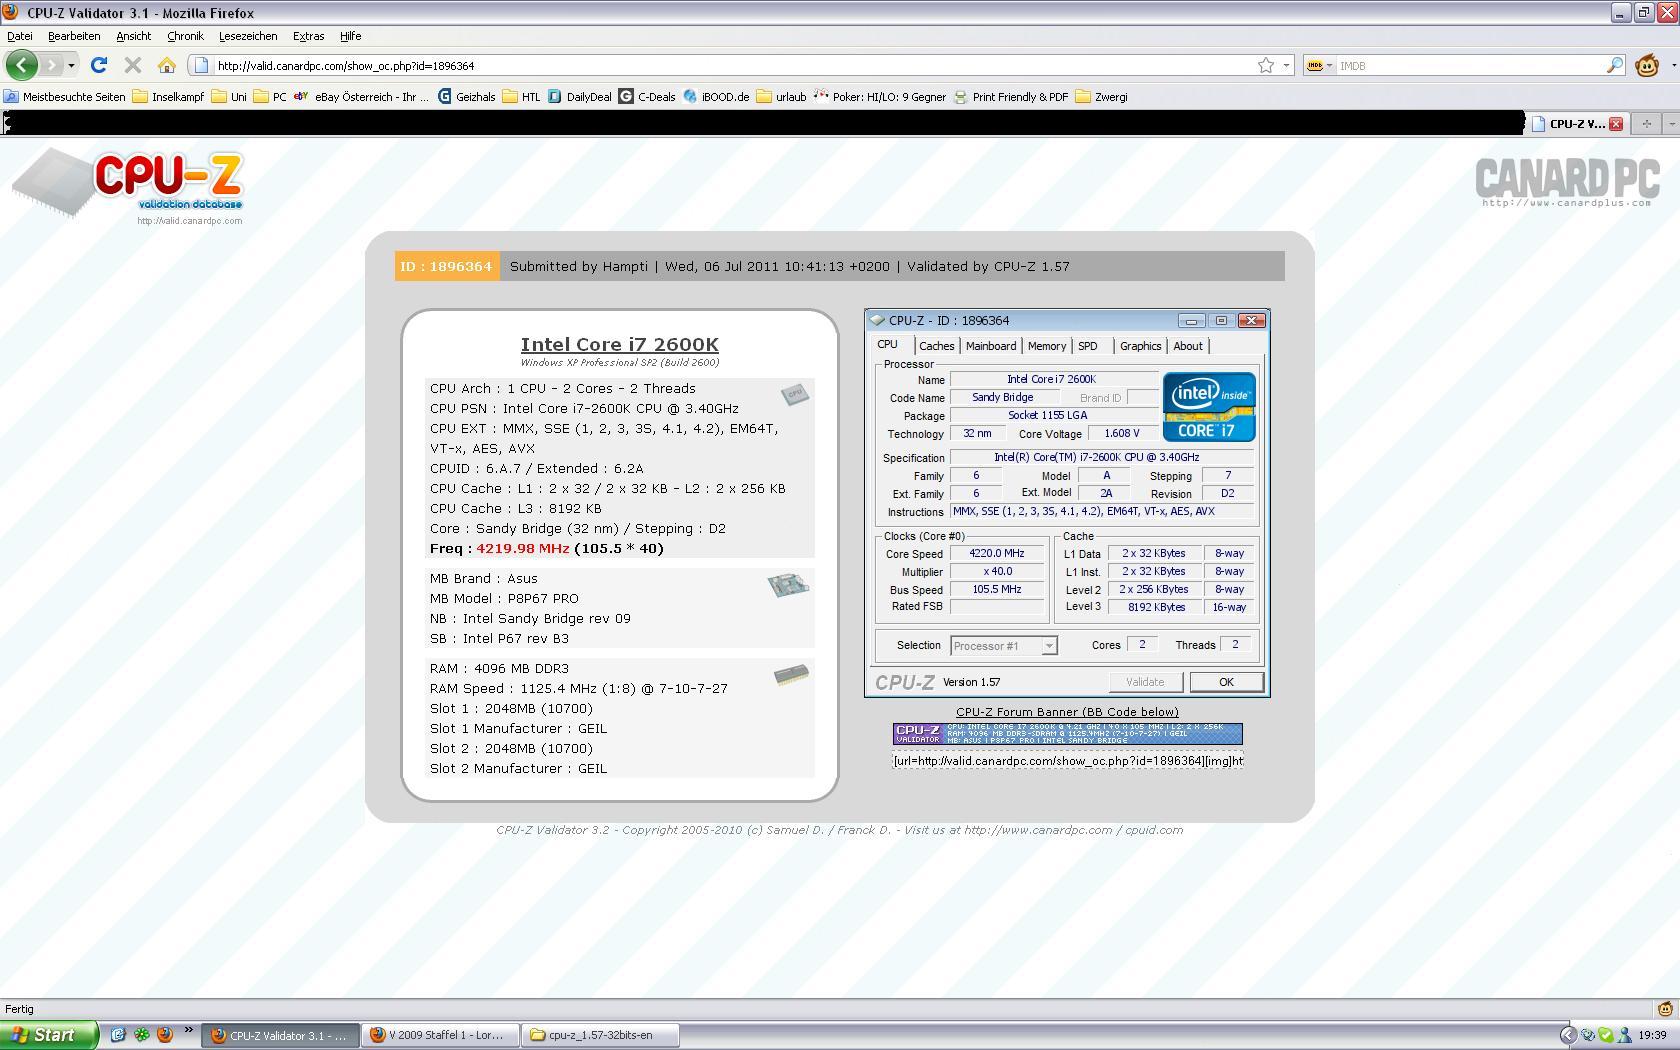Click the search magnifier icon
This screenshot has width=1680, height=1050.
(1614, 65)
